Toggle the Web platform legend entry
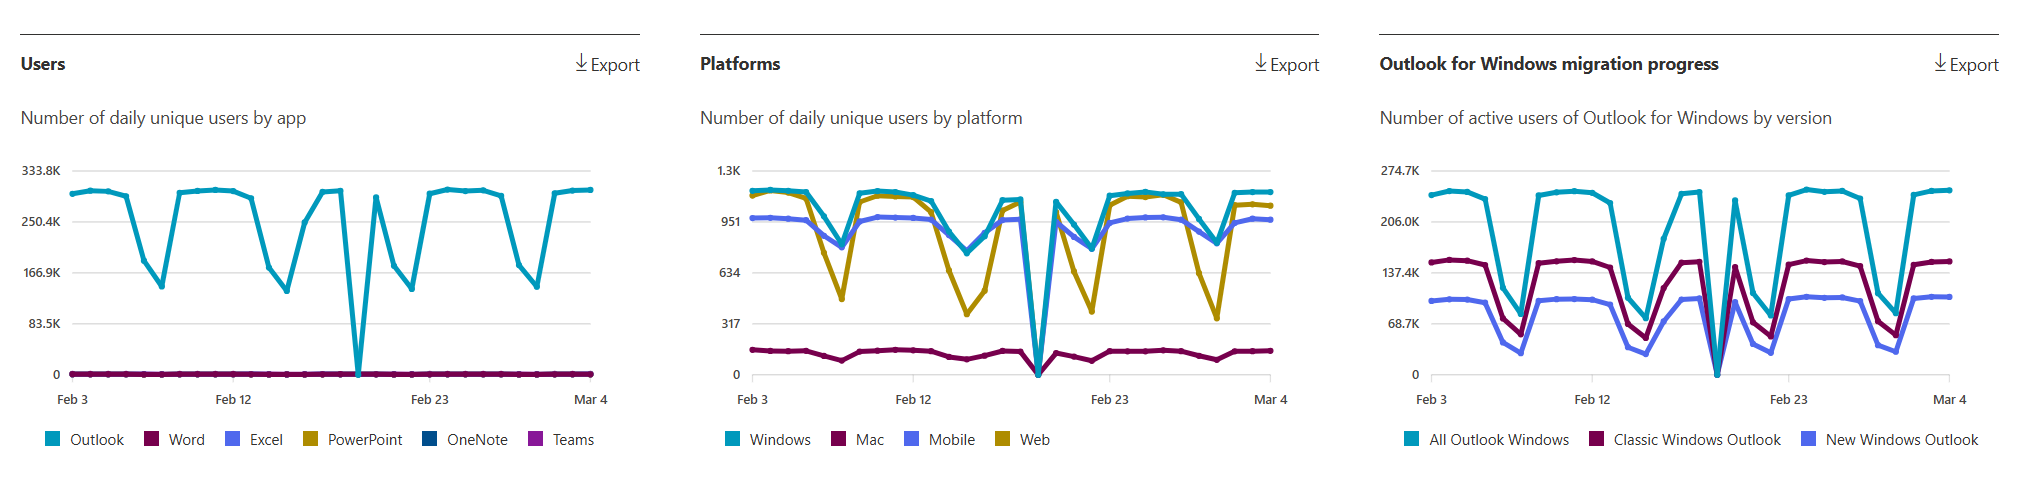The image size is (2034, 482). [1023, 439]
